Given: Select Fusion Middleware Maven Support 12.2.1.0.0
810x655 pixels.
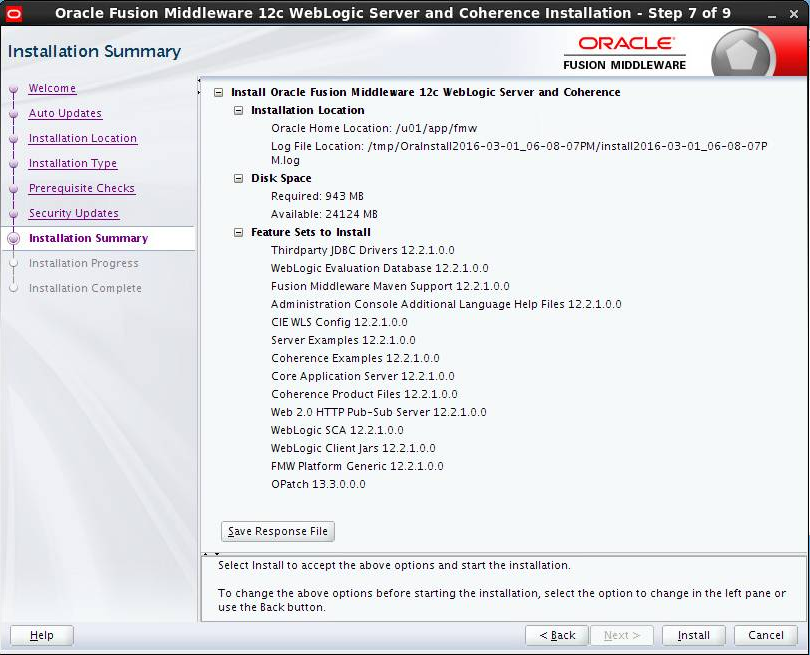Looking at the screenshot, I should (x=390, y=286).
